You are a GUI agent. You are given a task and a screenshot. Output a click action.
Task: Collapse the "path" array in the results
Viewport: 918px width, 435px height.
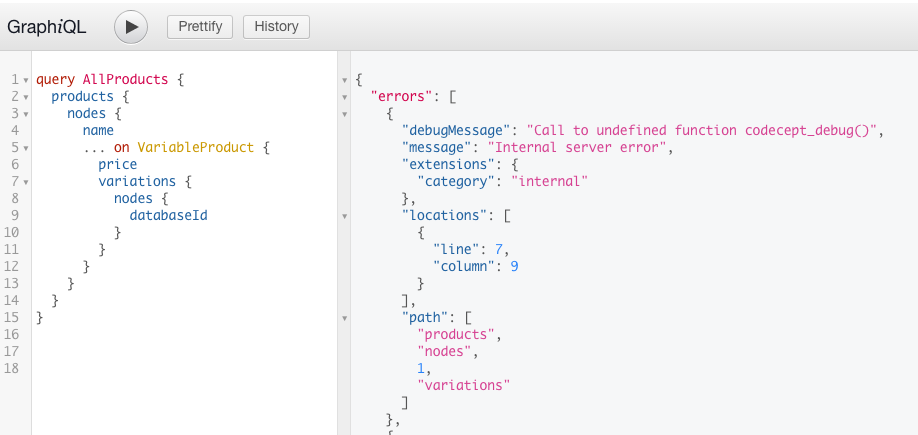pyautogui.click(x=345, y=318)
